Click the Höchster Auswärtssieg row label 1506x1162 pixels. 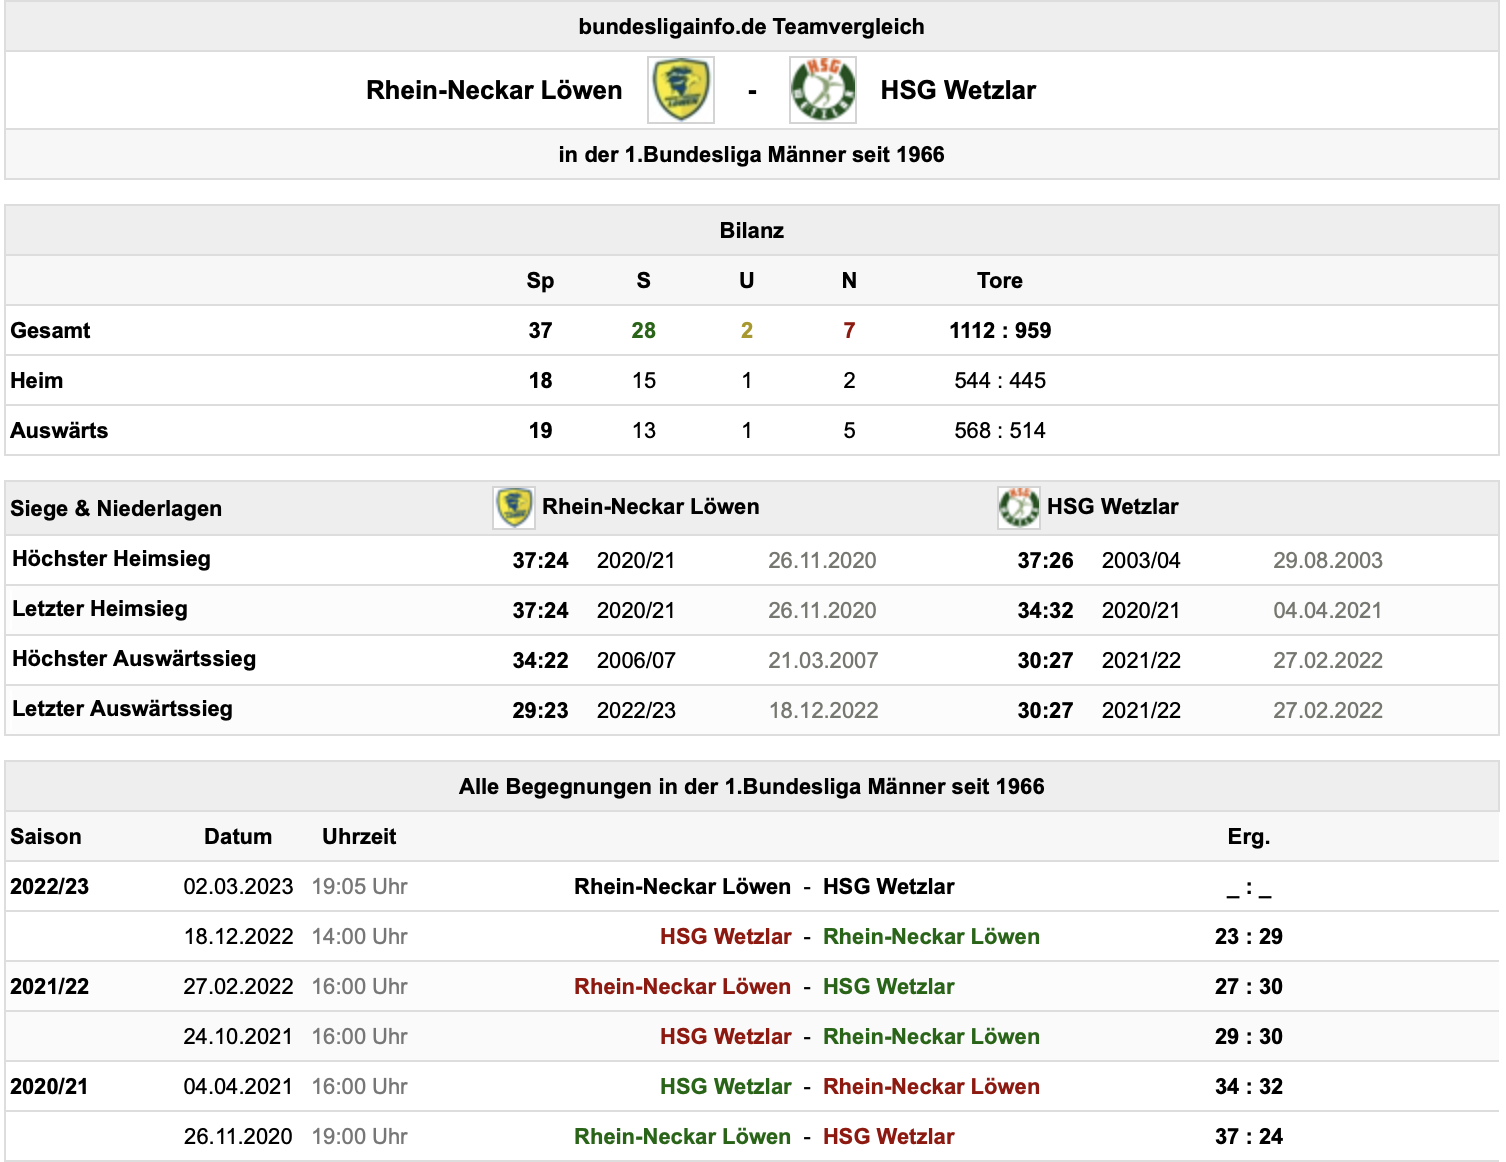click(x=134, y=659)
